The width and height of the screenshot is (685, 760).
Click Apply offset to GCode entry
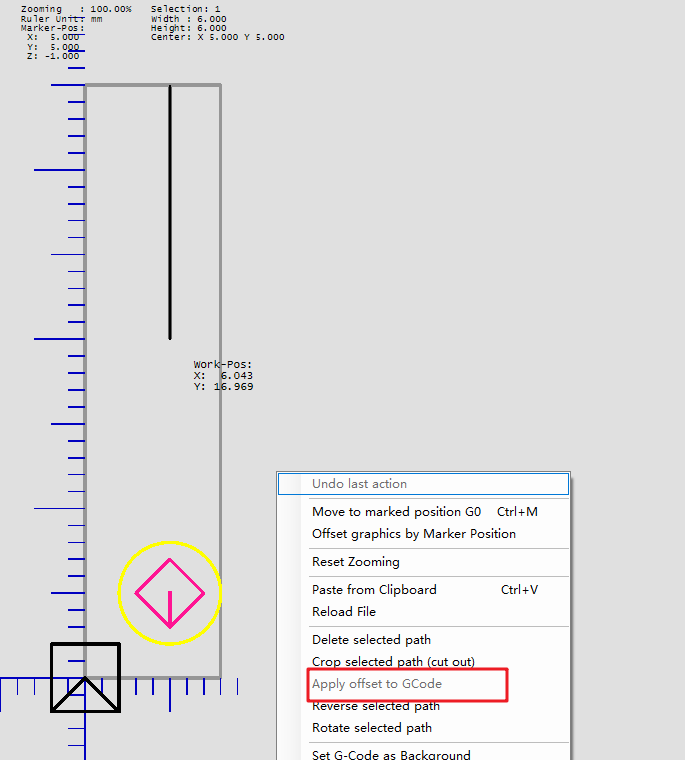coord(376,684)
